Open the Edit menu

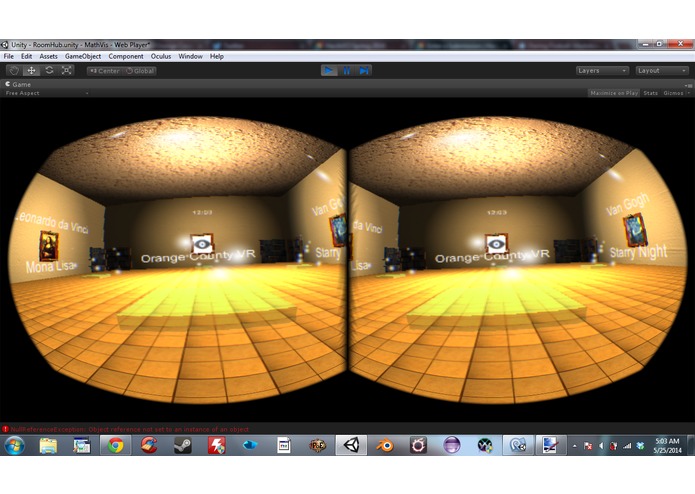tap(27, 56)
